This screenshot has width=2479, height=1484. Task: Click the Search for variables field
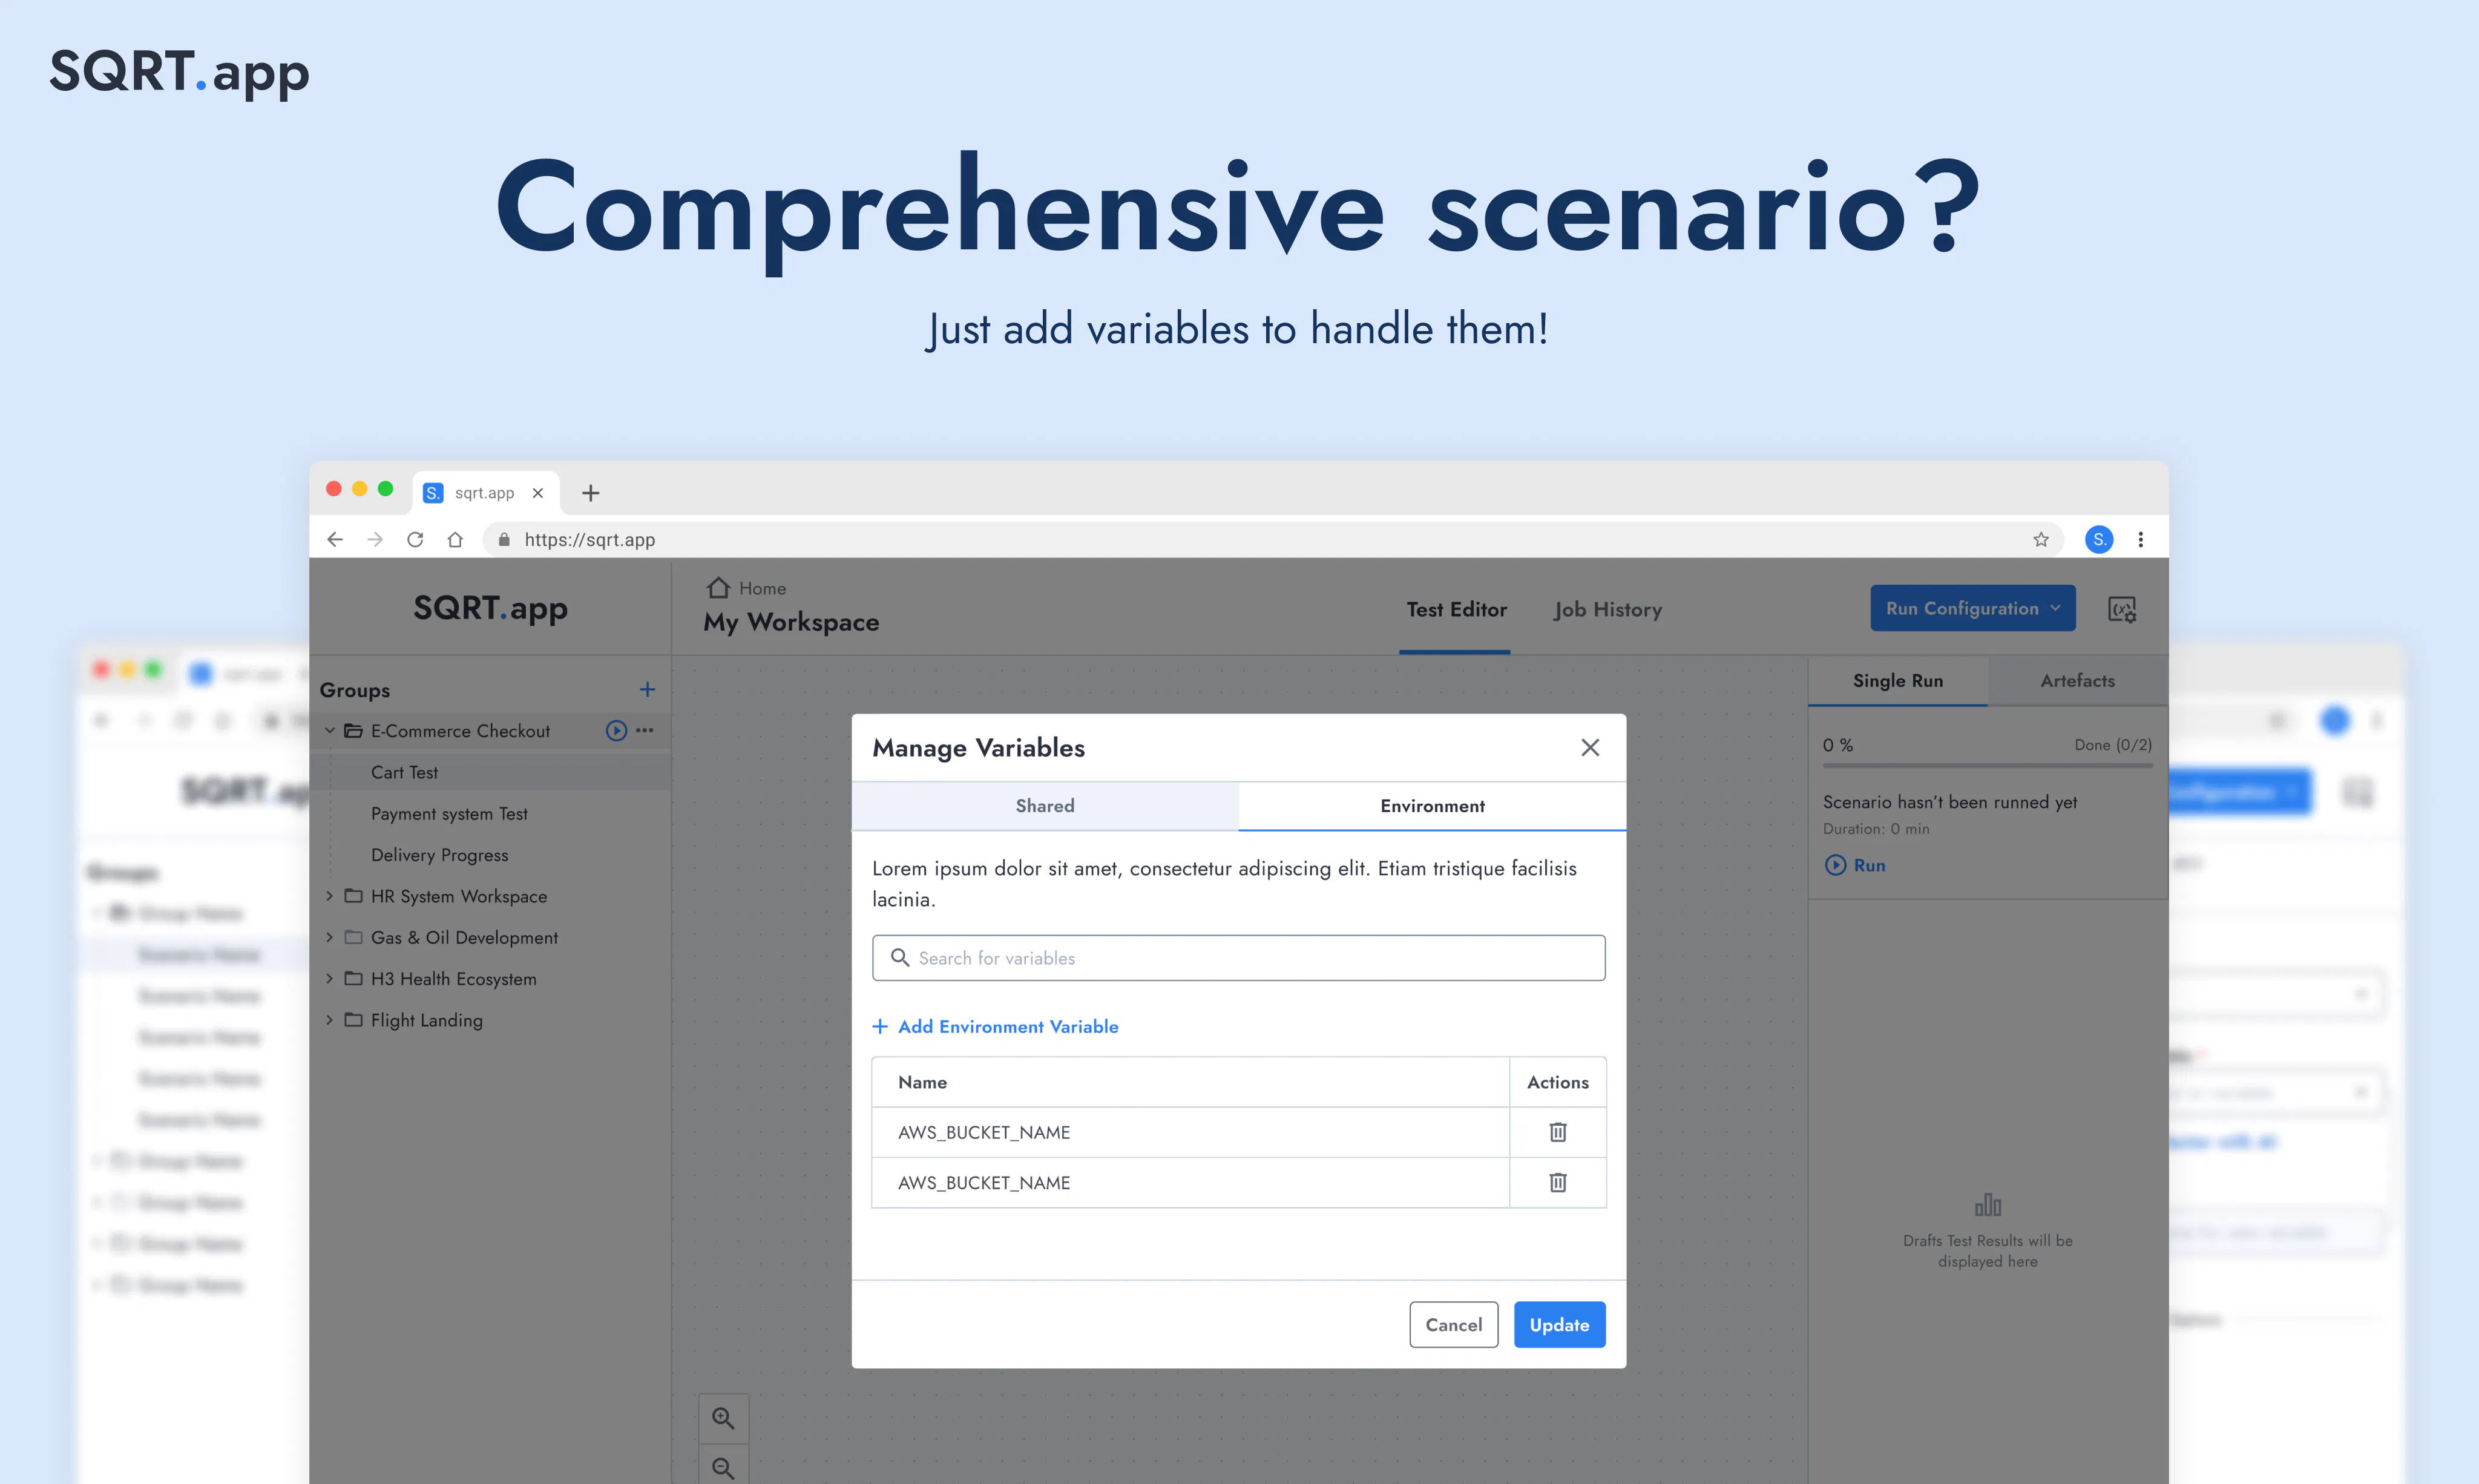click(1239, 958)
